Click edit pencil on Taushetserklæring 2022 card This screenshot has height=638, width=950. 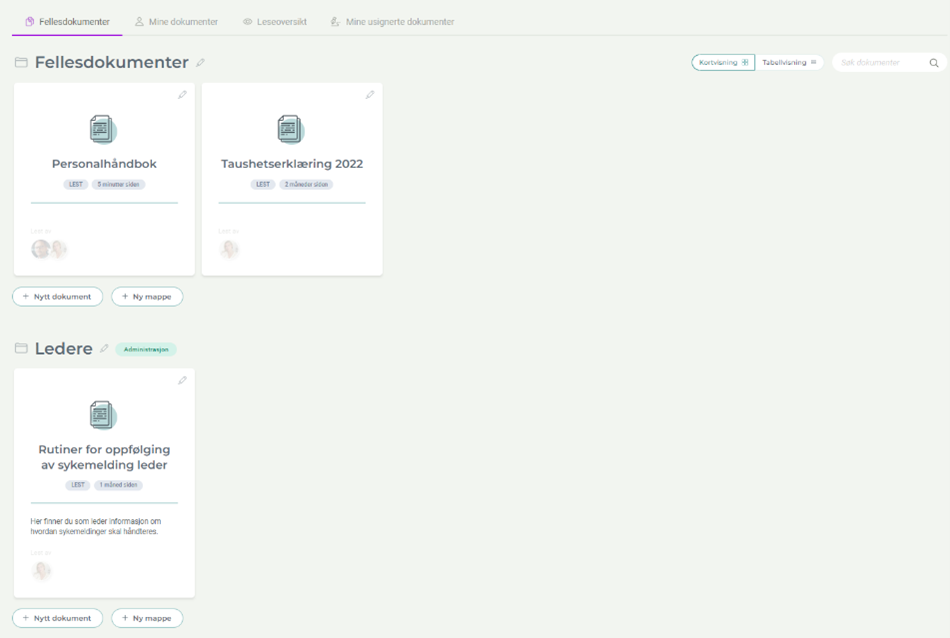click(x=370, y=95)
